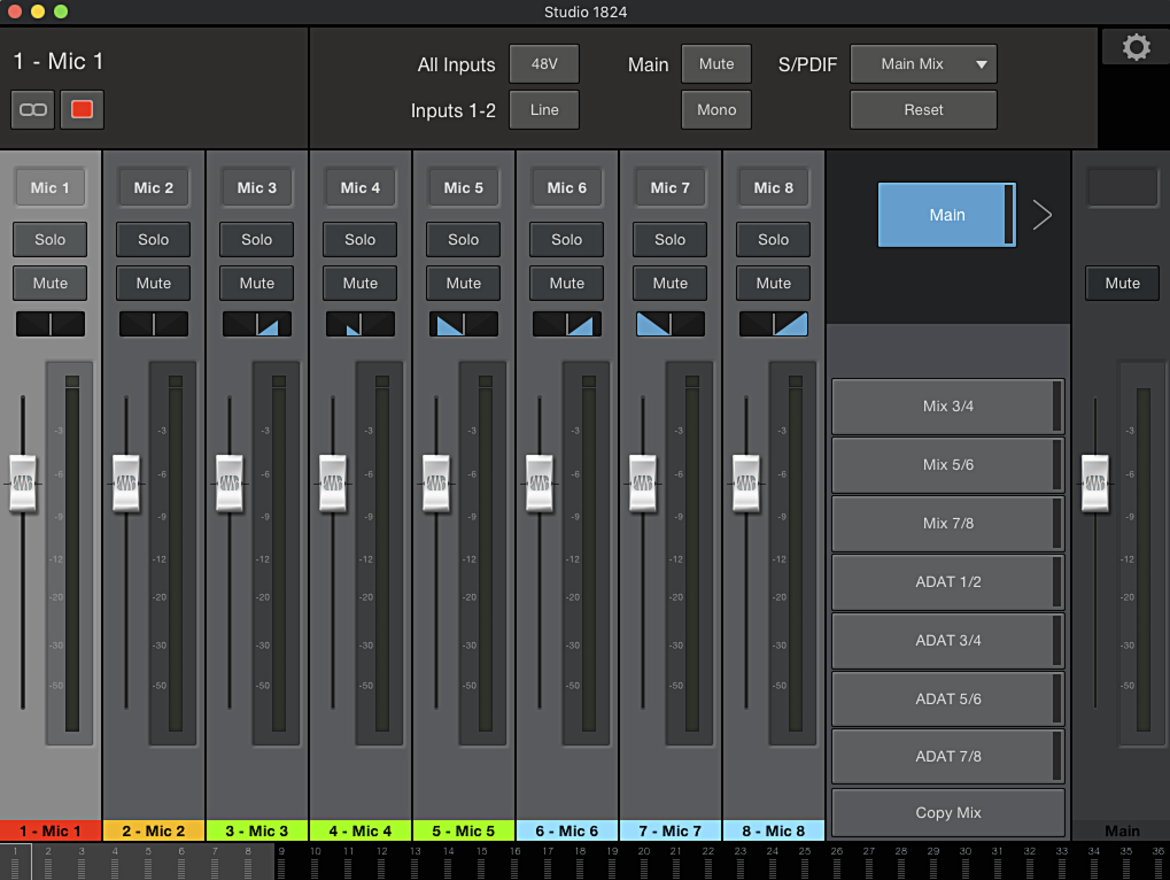
Task: Click the Reset button
Action: click(x=923, y=110)
